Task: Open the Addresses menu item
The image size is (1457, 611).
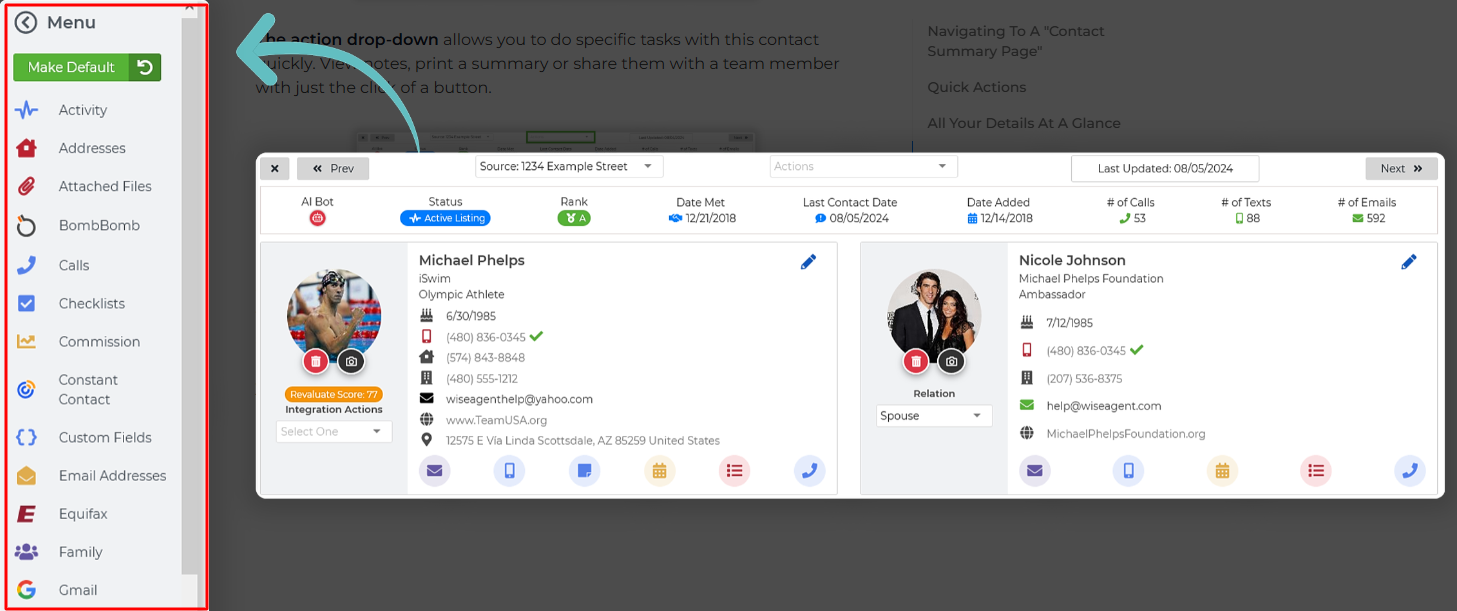Action: [x=92, y=148]
